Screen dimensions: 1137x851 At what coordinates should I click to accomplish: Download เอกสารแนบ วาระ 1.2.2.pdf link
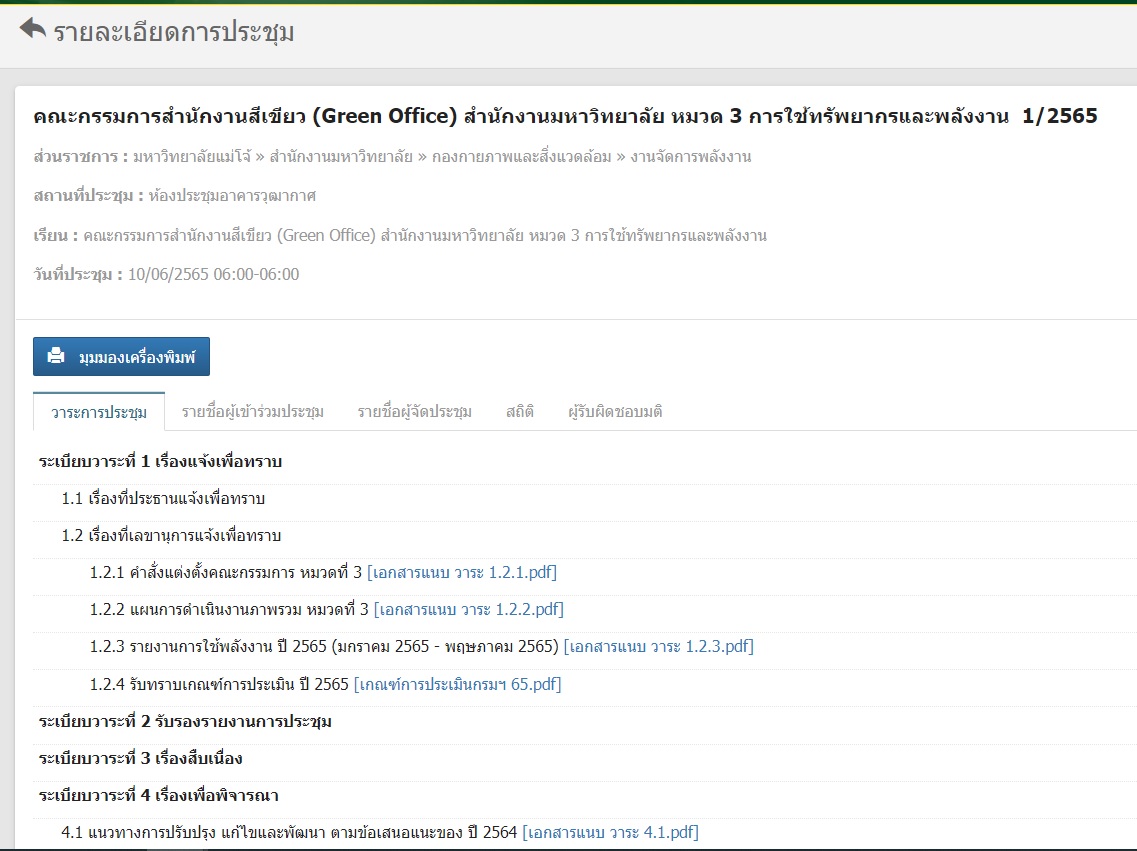click(x=468, y=610)
